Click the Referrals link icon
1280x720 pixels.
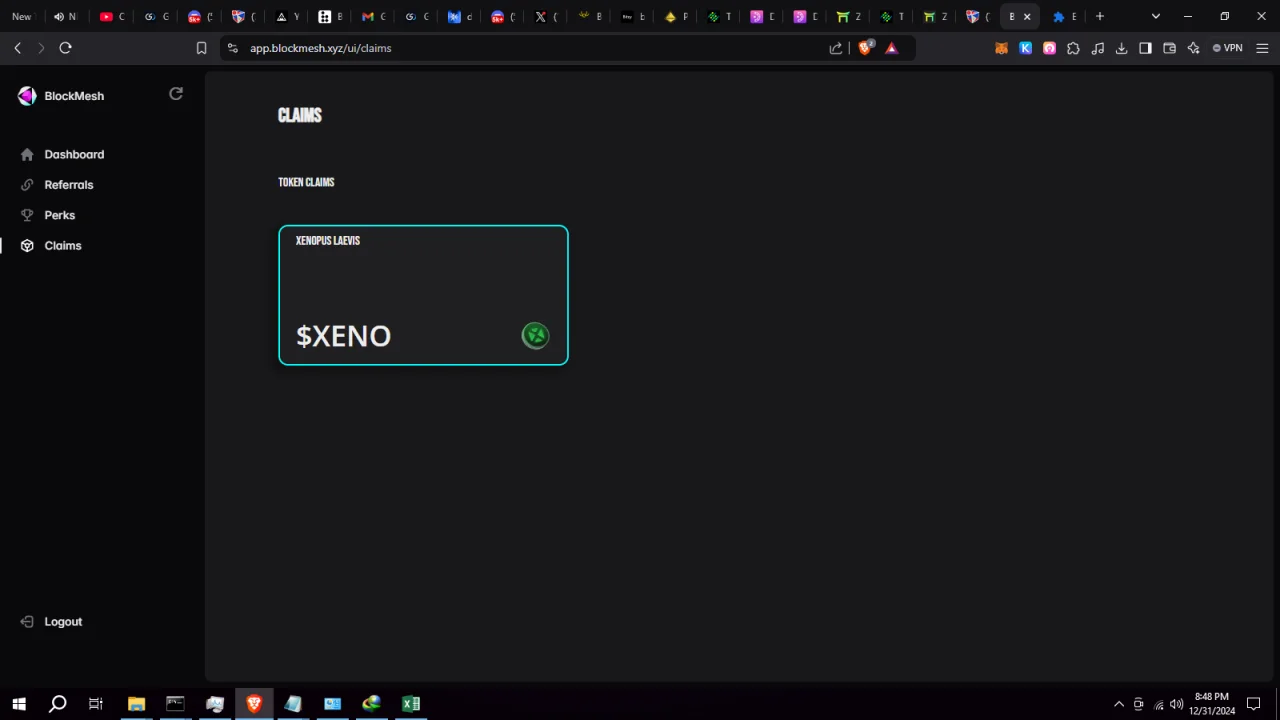27,185
